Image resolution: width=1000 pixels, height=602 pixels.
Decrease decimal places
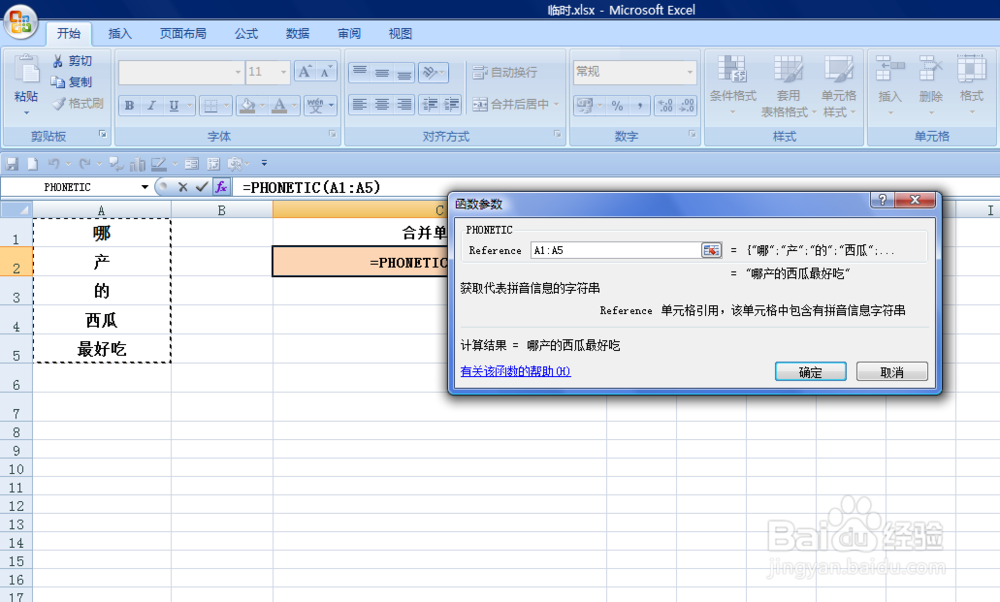[687, 106]
